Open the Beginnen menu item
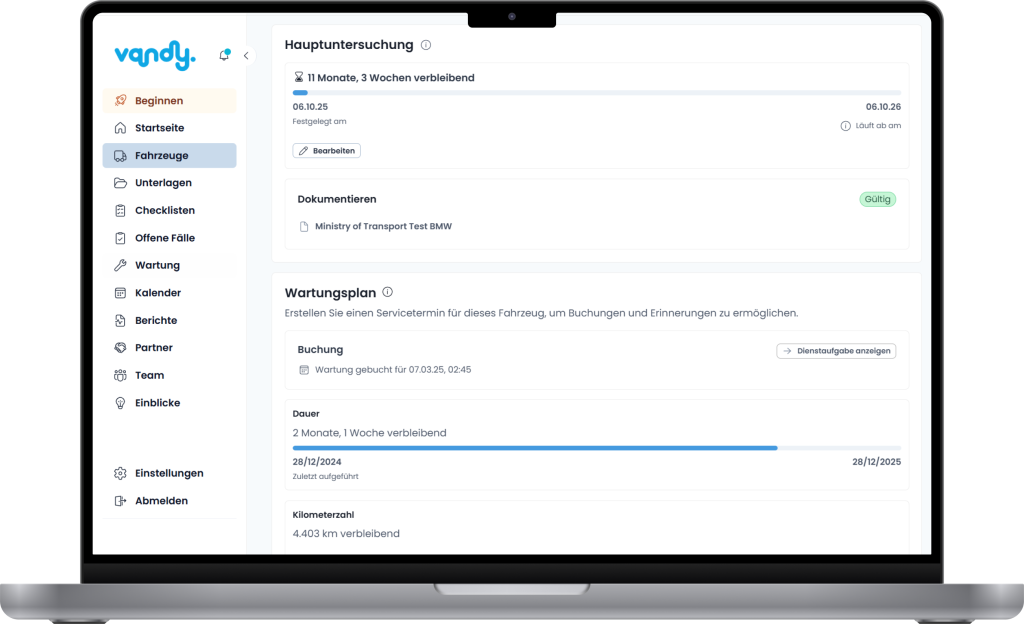This screenshot has height=624, width=1024. click(x=159, y=101)
